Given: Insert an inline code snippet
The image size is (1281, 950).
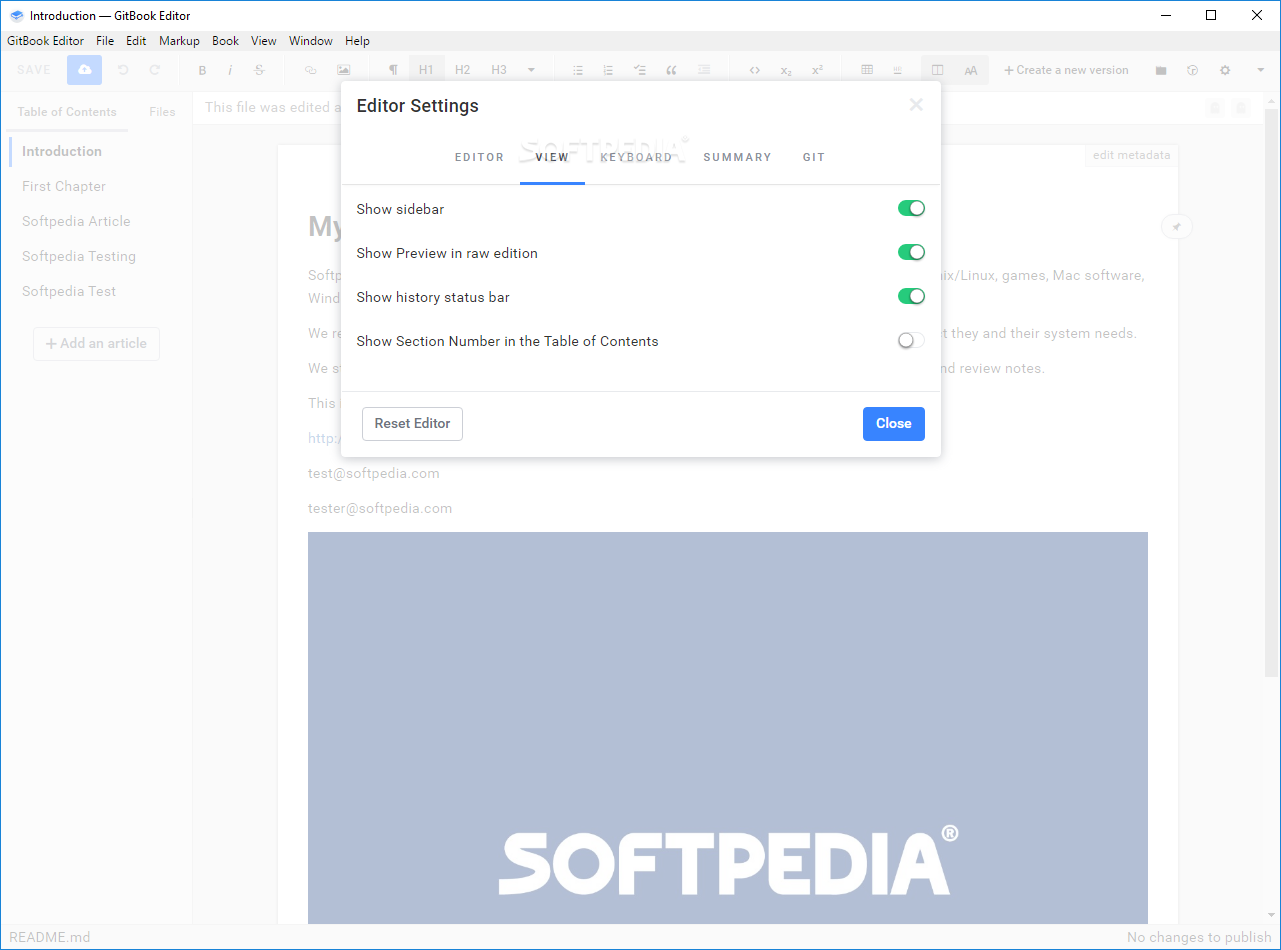Looking at the screenshot, I should [x=755, y=70].
